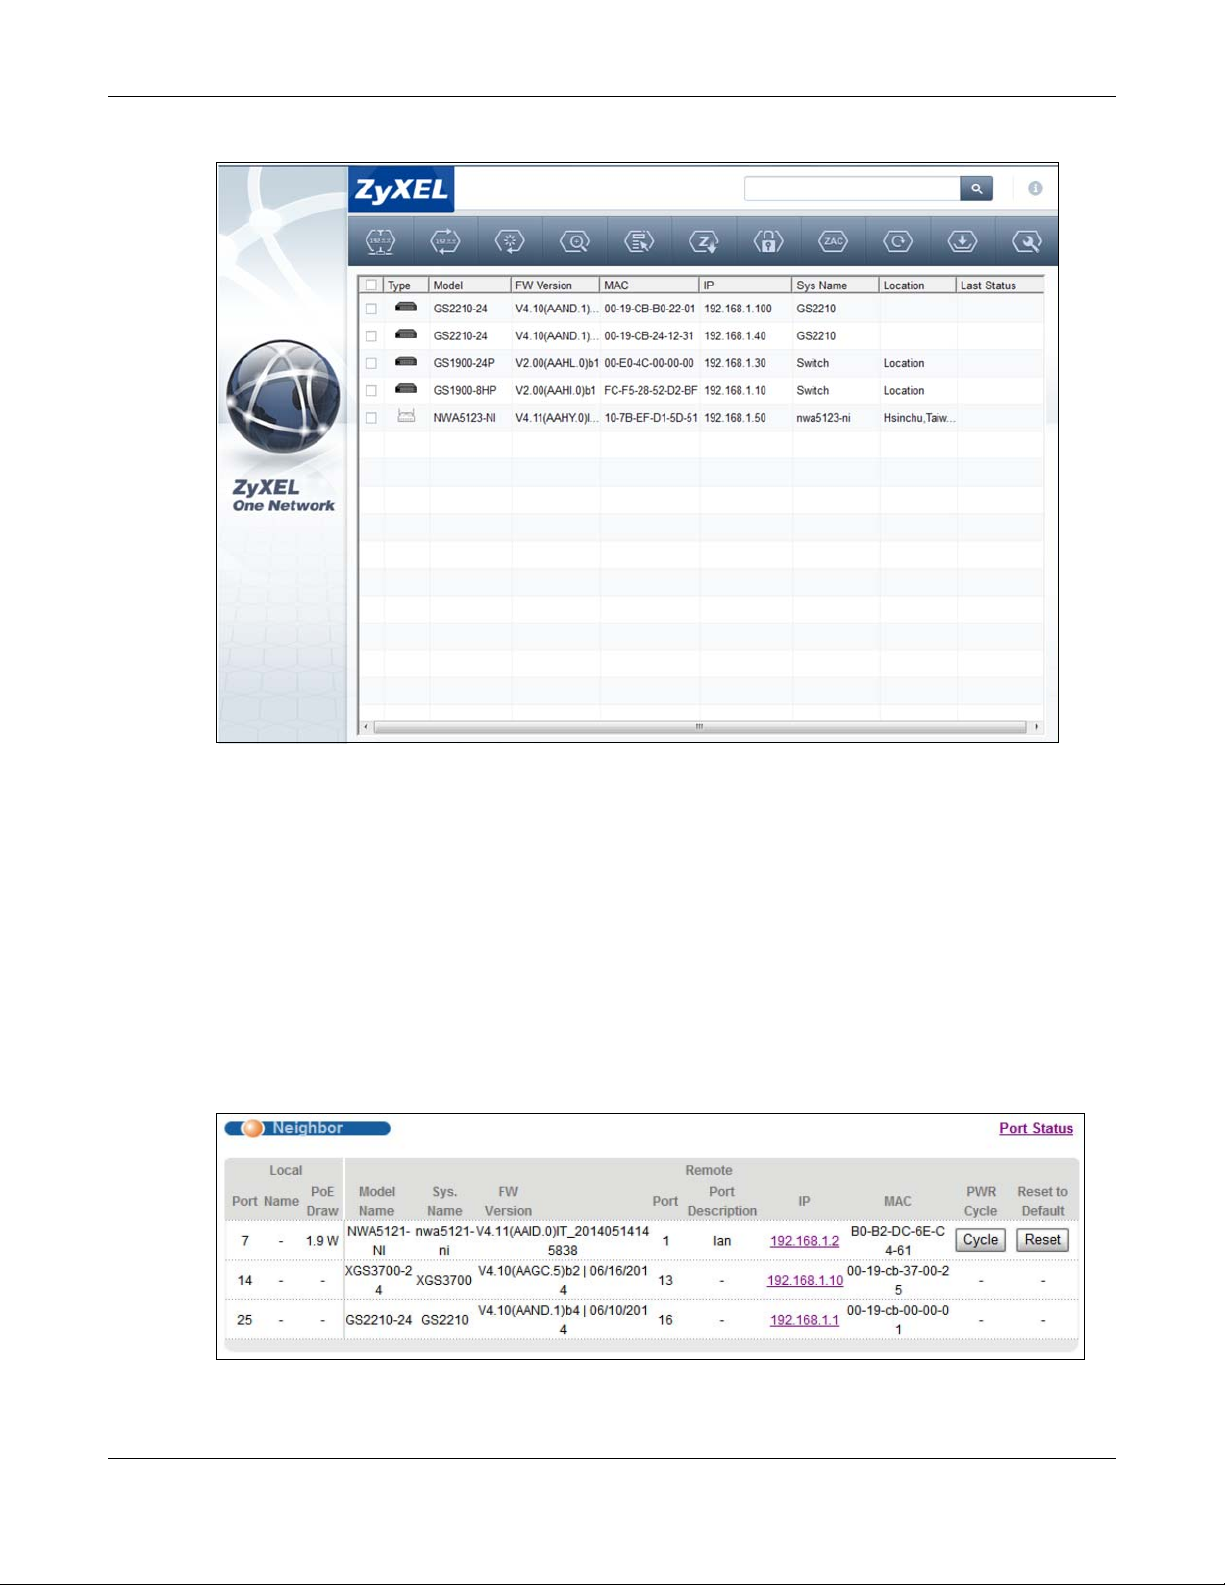Click the FC-F5-28-52-D2-BF MAC cell
The height and width of the screenshot is (1585, 1225).
(650, 391)
